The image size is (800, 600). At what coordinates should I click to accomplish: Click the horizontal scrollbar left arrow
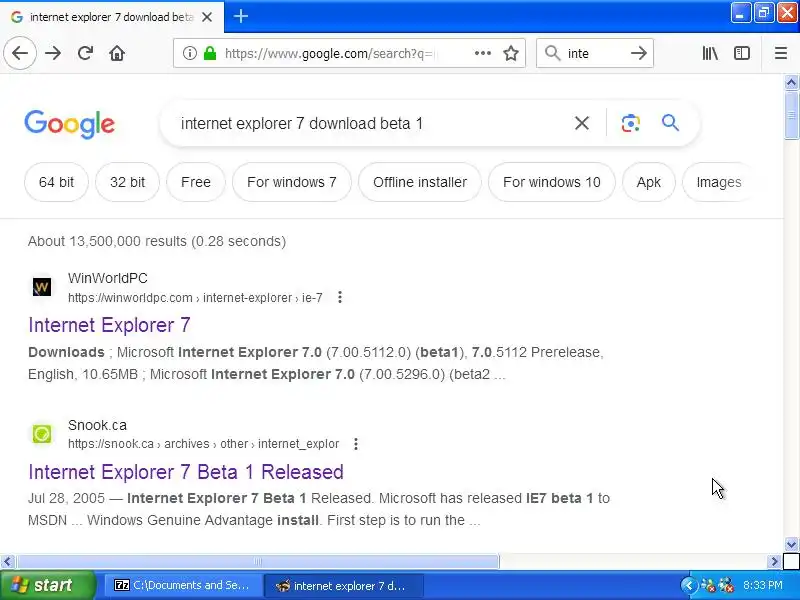7,562
